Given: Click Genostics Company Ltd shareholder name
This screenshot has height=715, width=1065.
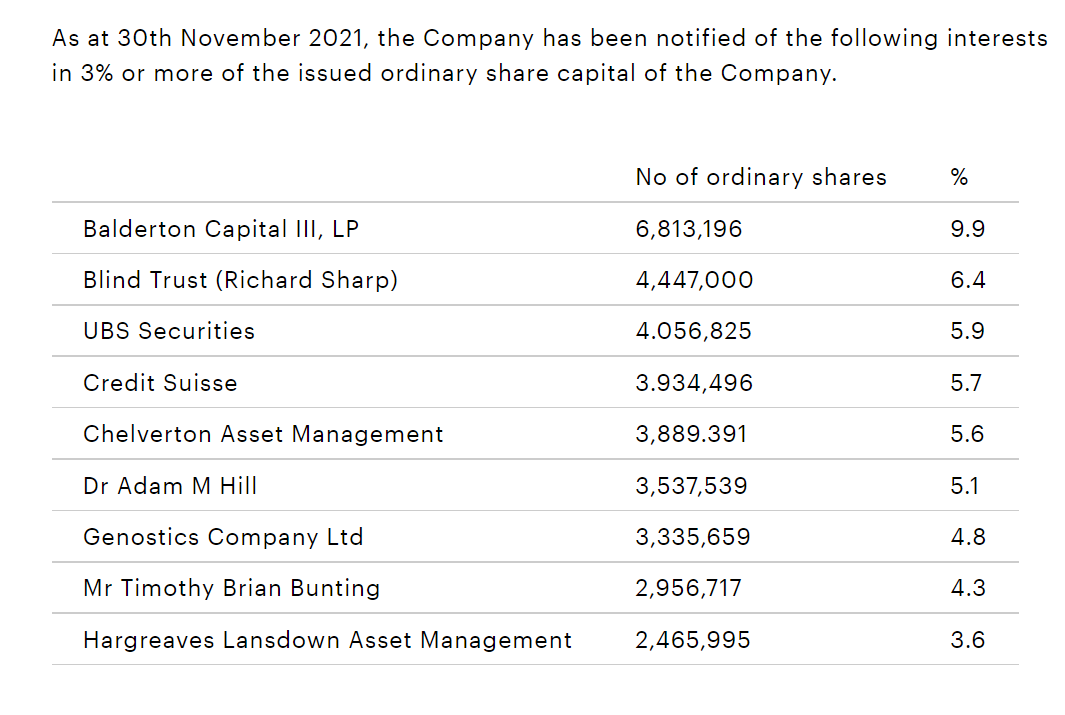Looking at the screenshot, I should [223, 537].
